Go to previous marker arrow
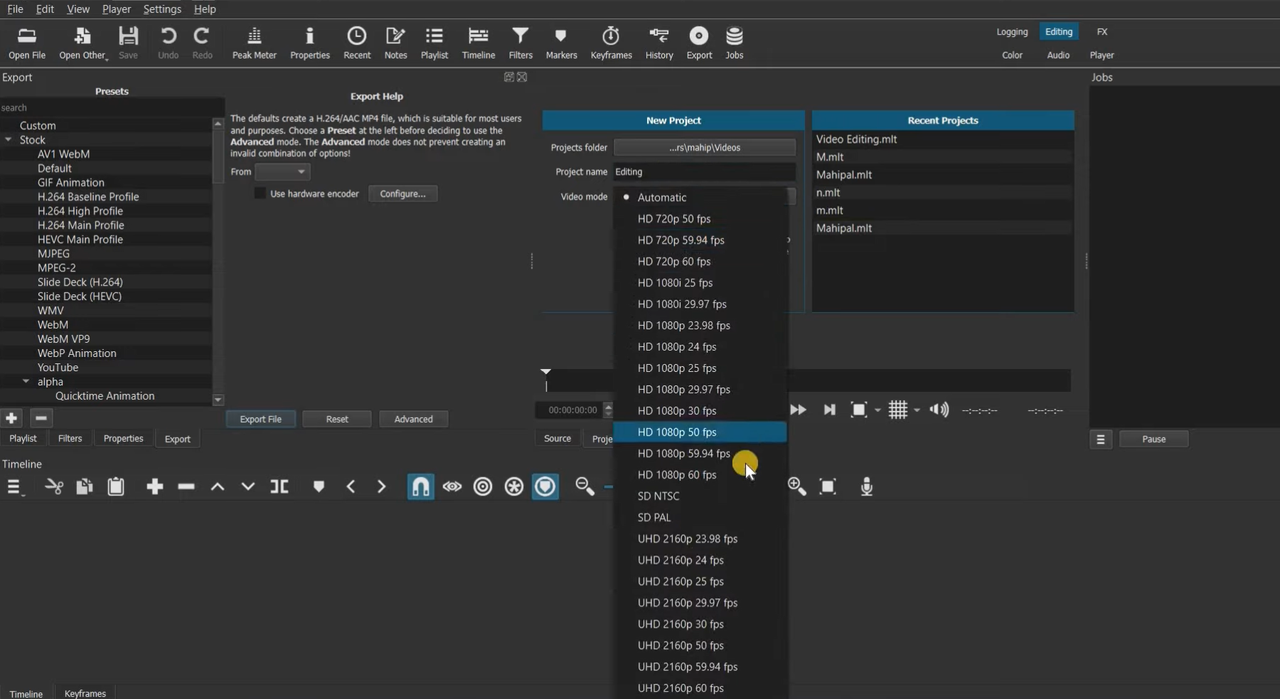Viewport: 1280px width, 699px height. pos(350,487)
